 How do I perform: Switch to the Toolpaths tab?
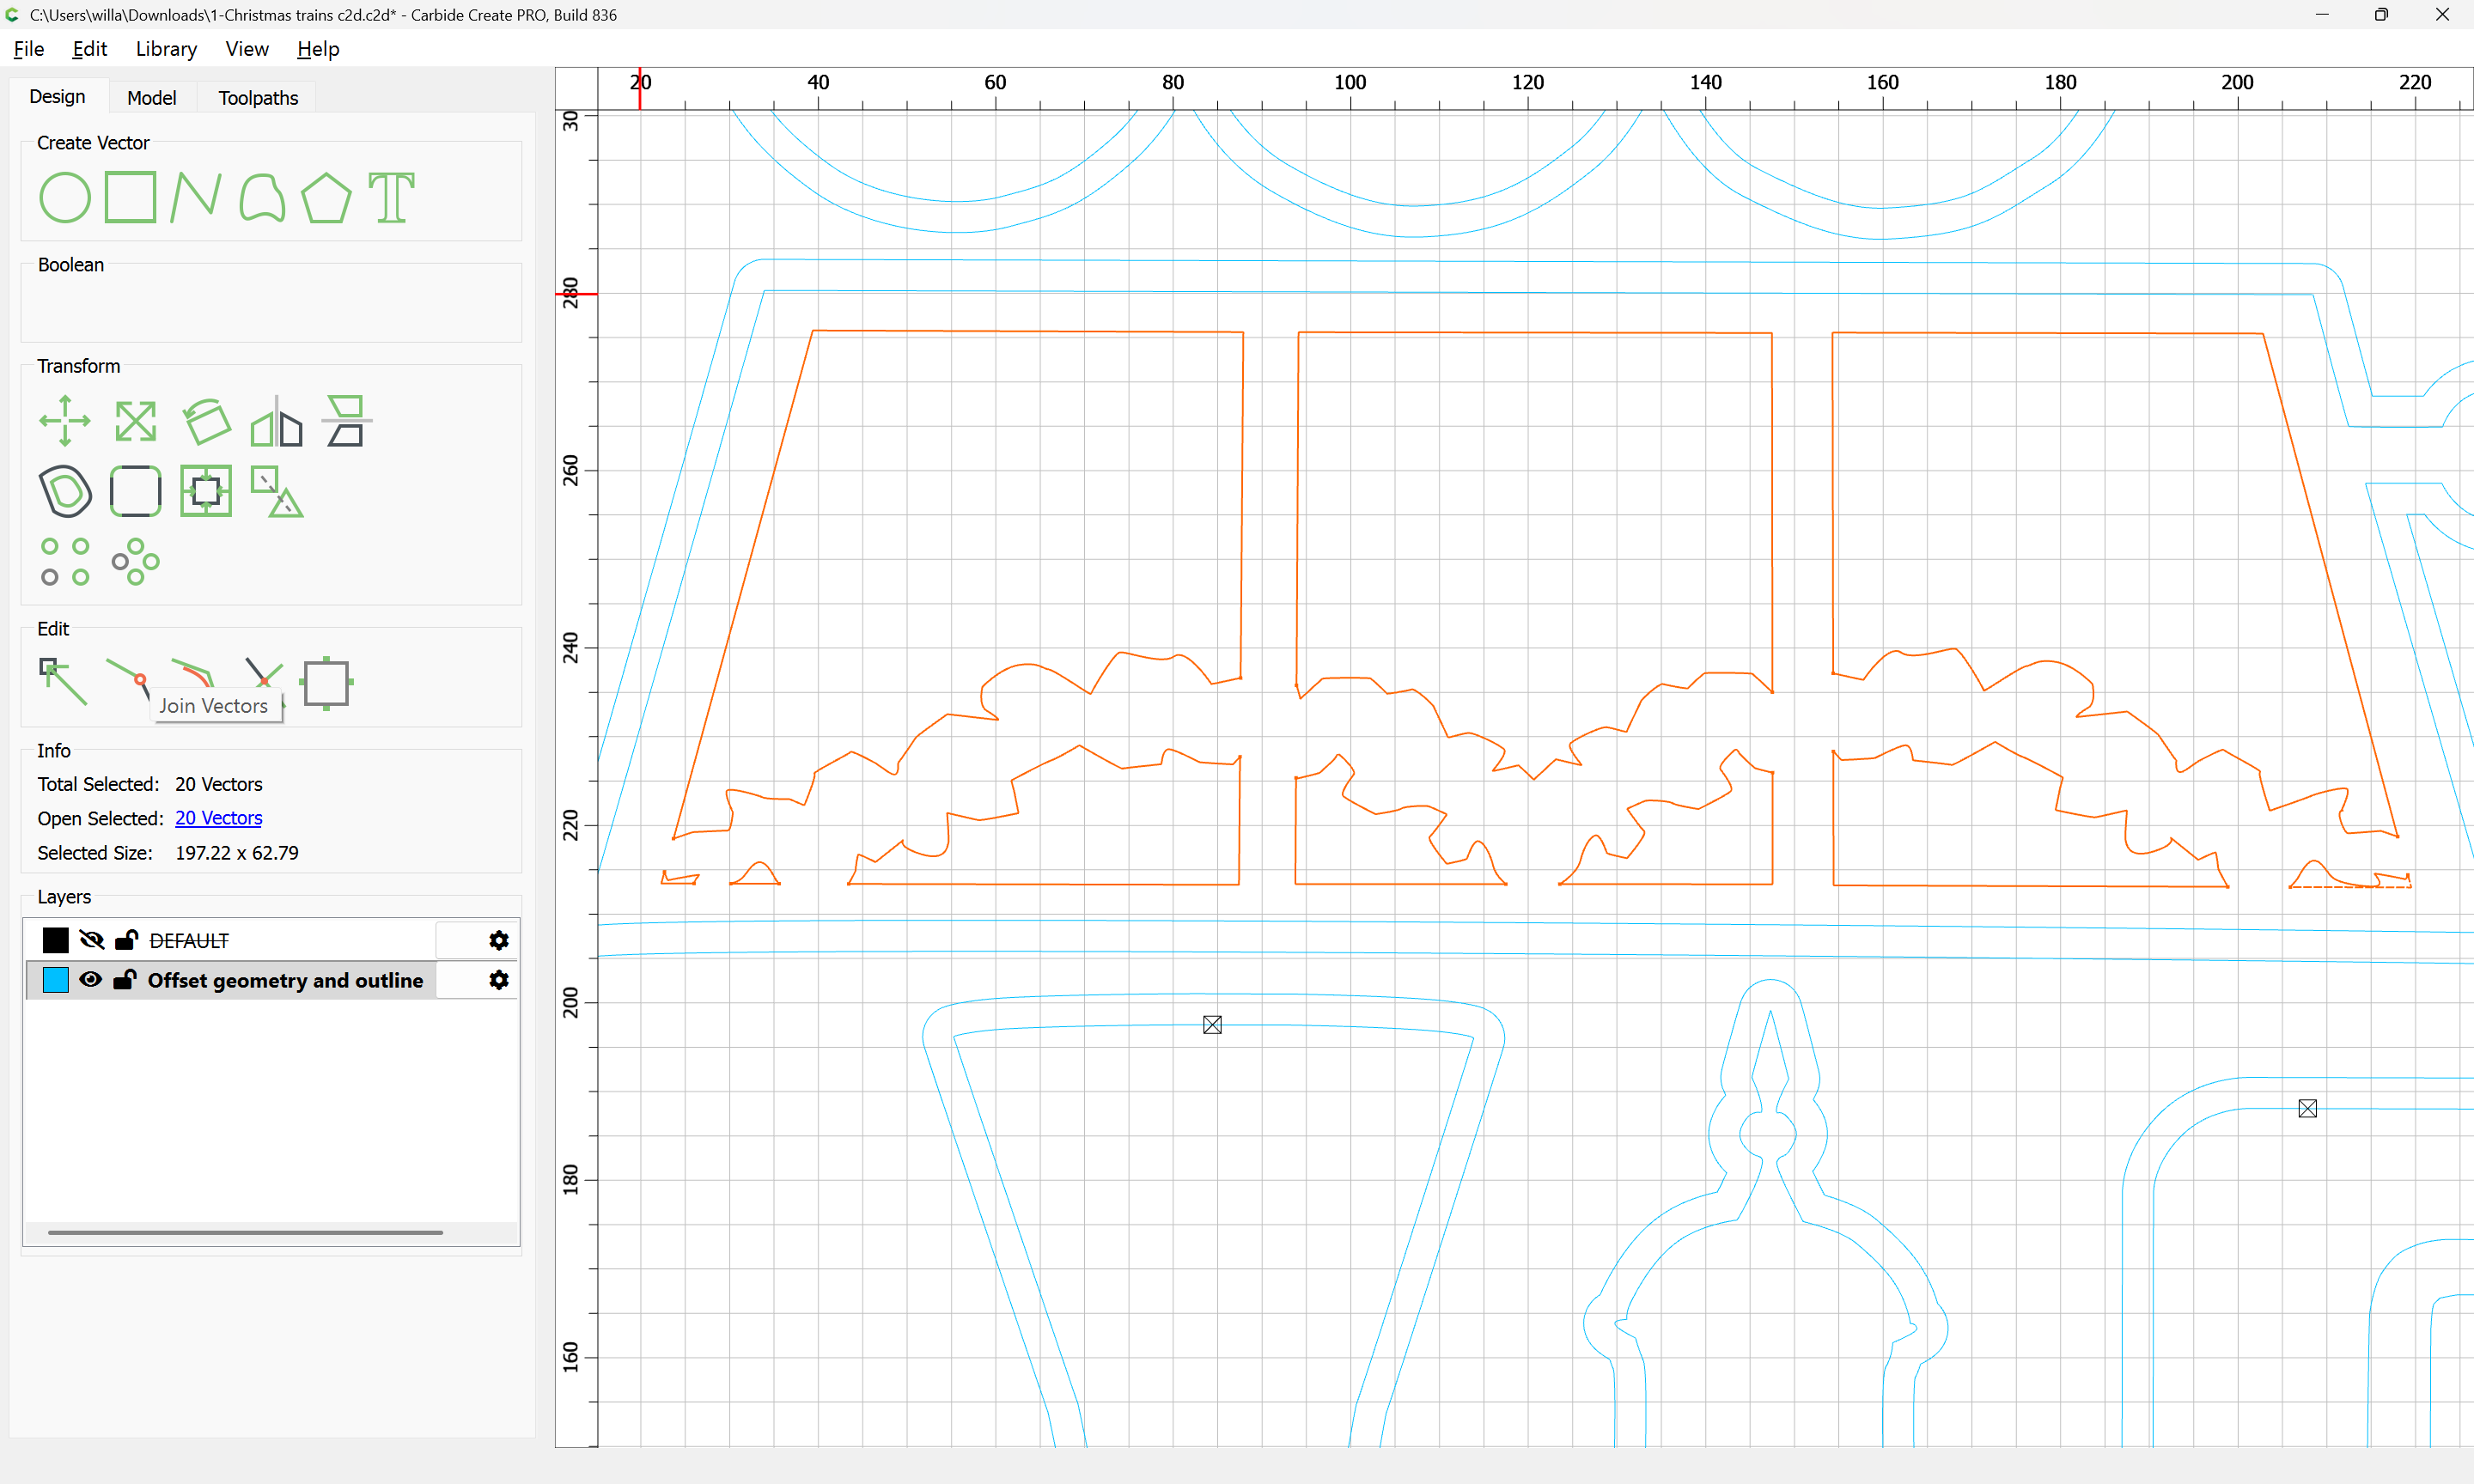coord(258,98)
